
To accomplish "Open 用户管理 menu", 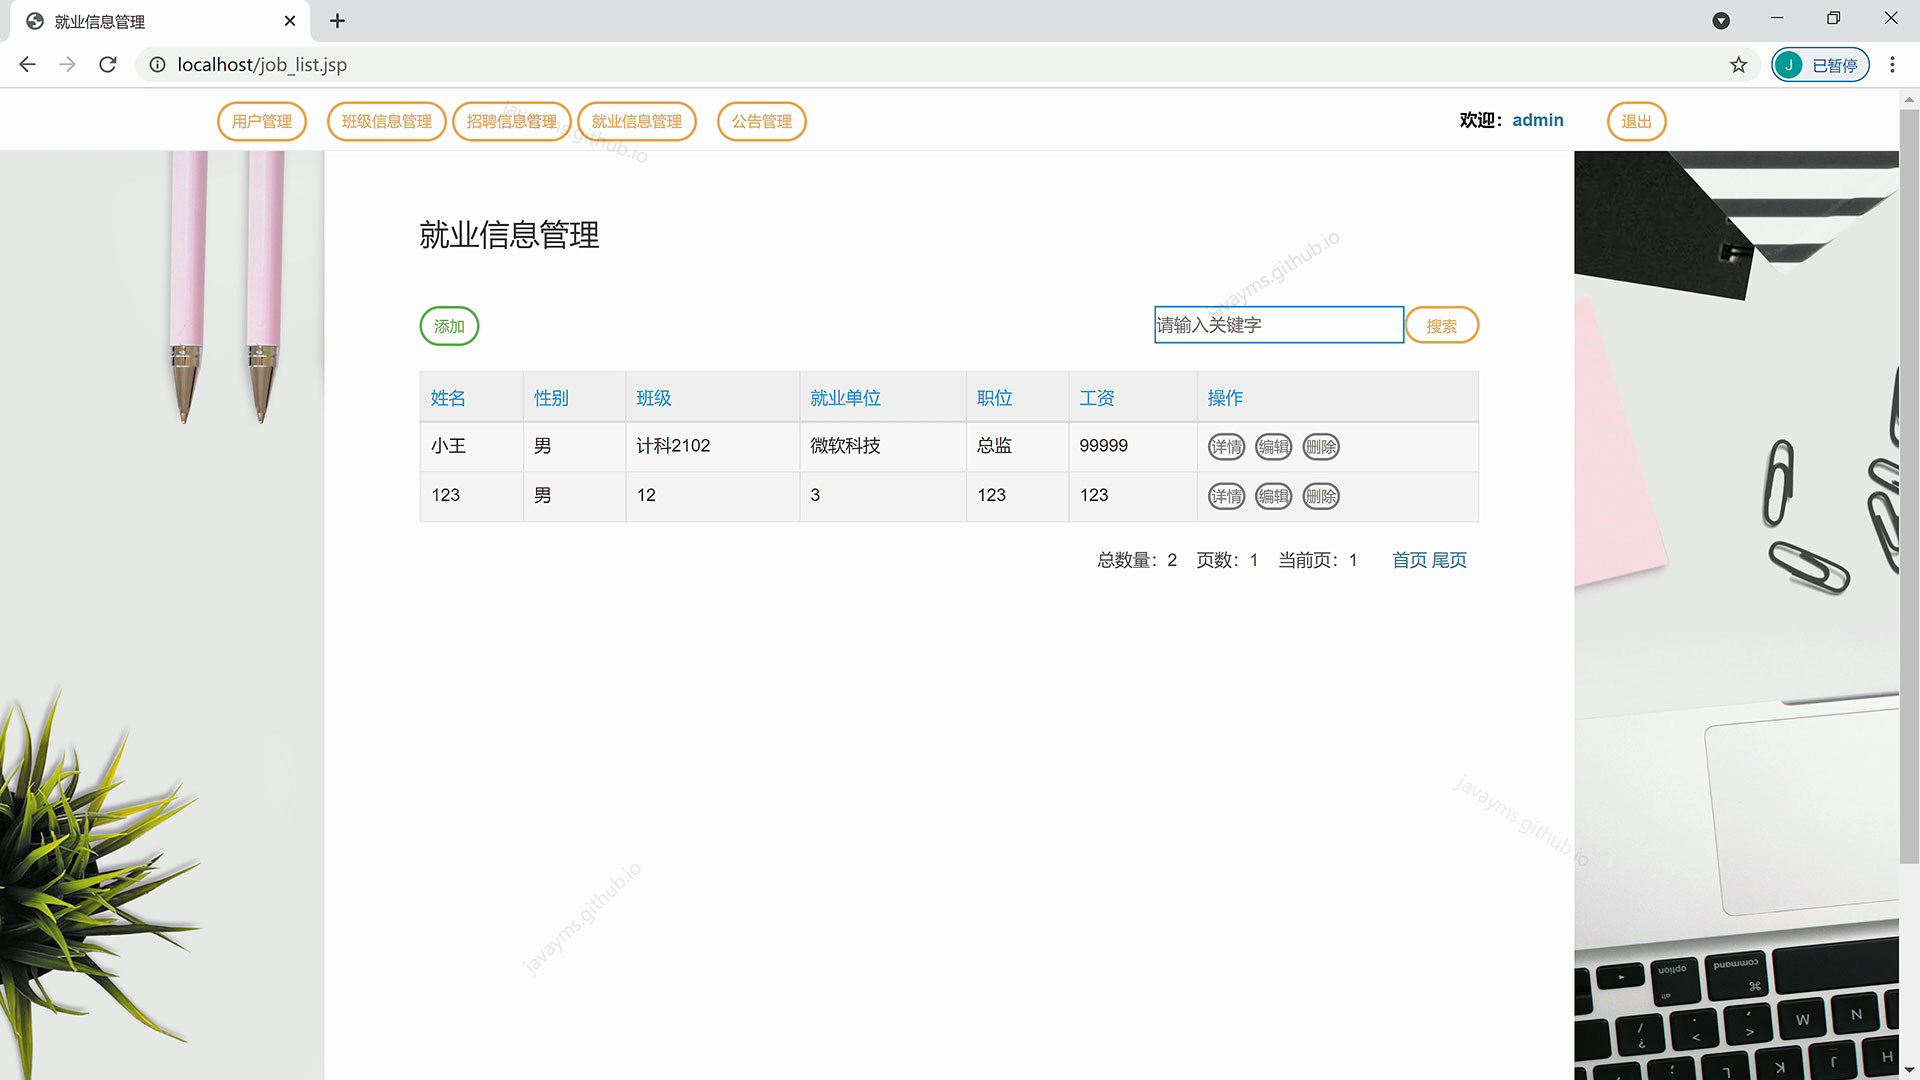I will 262,121.
